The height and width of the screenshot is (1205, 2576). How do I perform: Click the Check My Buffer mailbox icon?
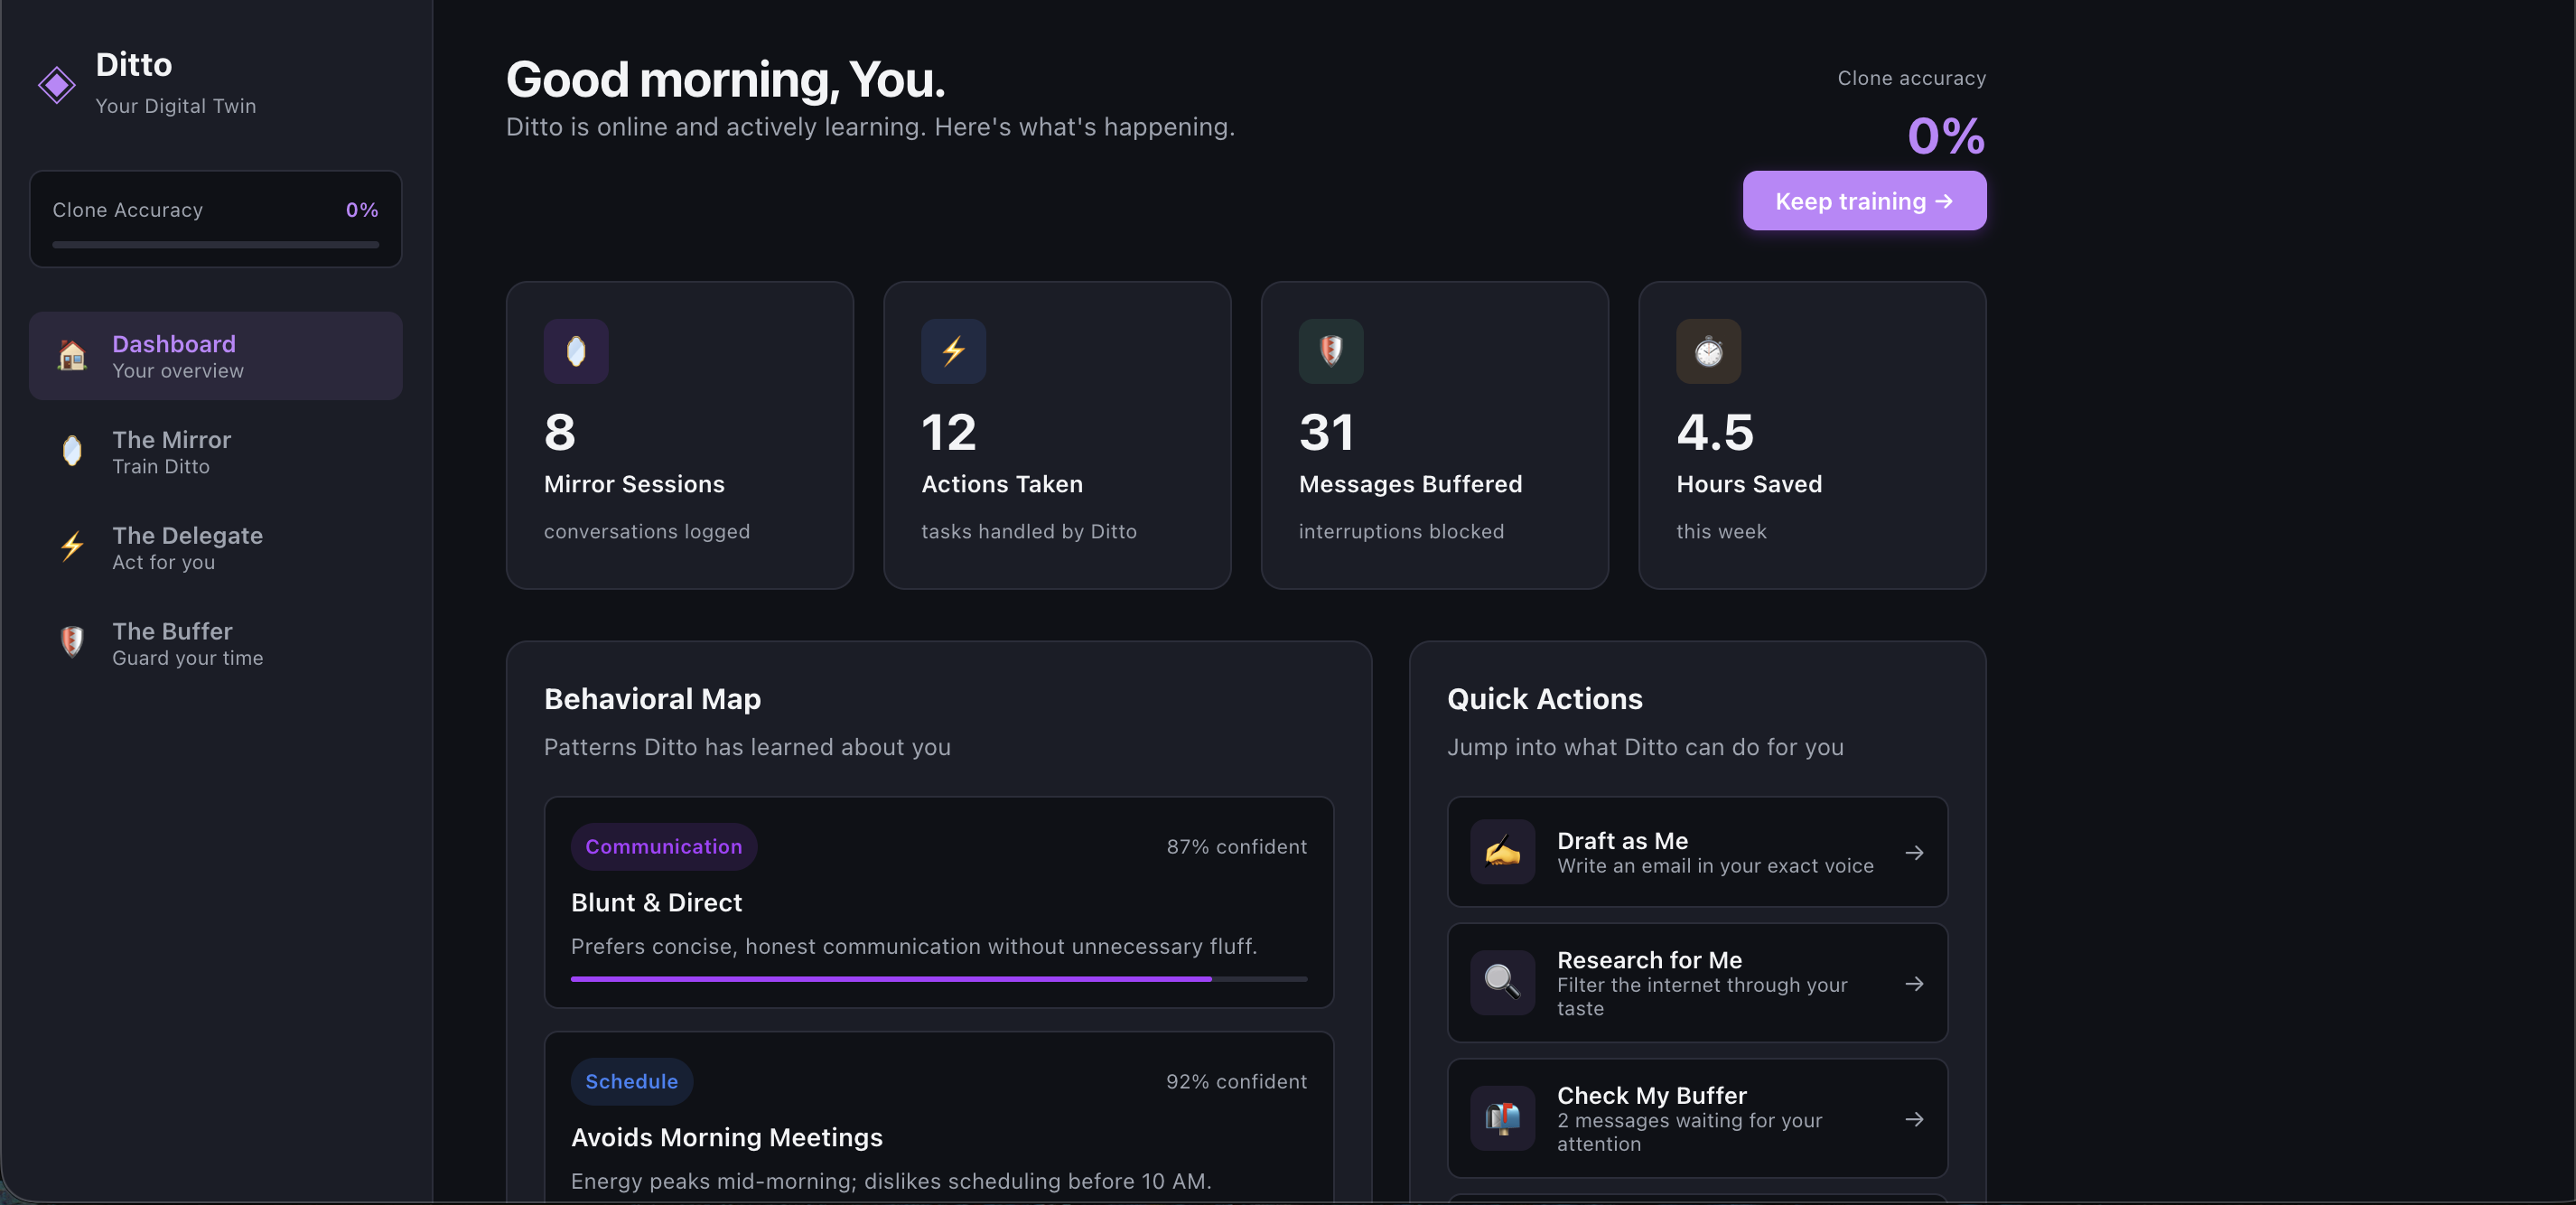pyautogui.click(x=1502, y=1118)
